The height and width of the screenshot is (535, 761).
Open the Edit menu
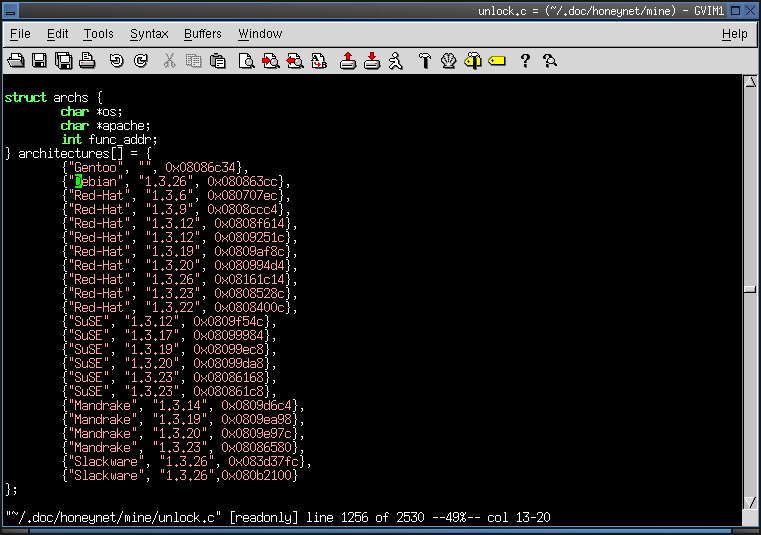pyautogui.click(x=57, y=33)
